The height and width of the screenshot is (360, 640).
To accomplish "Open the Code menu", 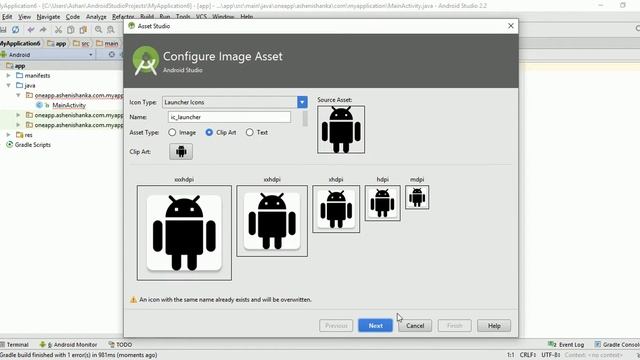I will pos(73,17).
